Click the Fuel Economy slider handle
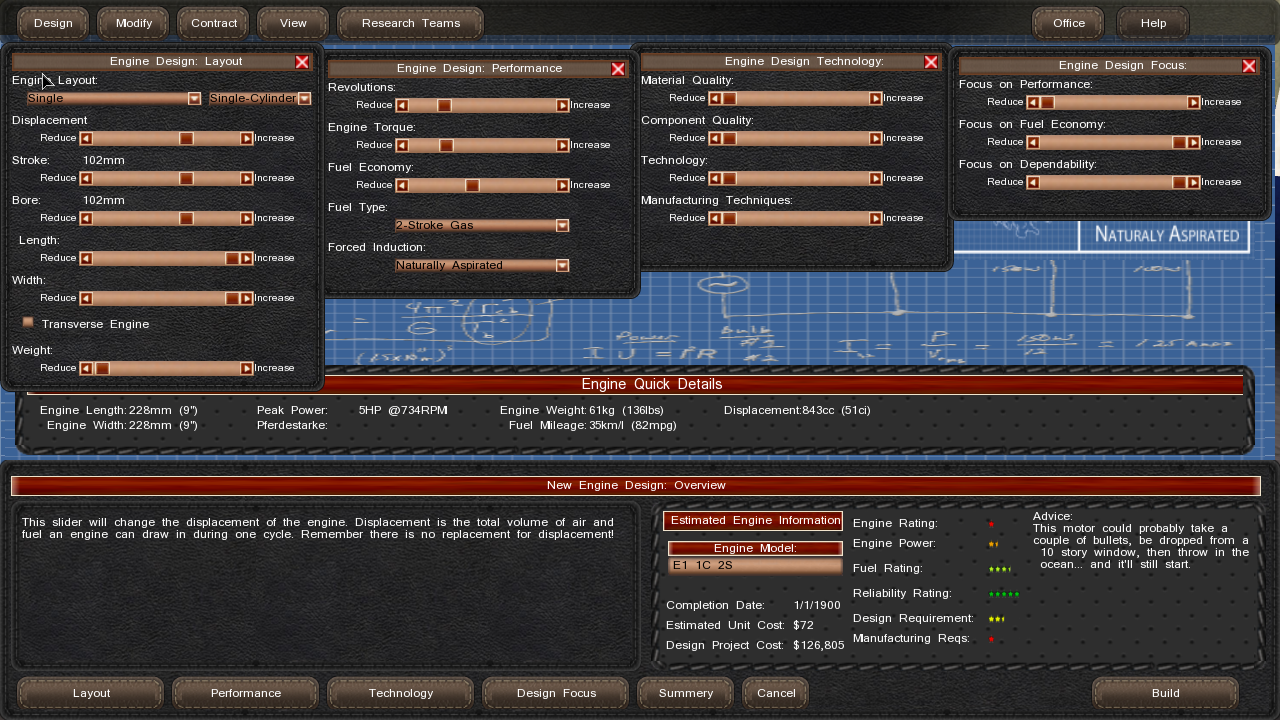This screenshot has height=720, width=1280. pyautogui.click(x=472, y=185)
